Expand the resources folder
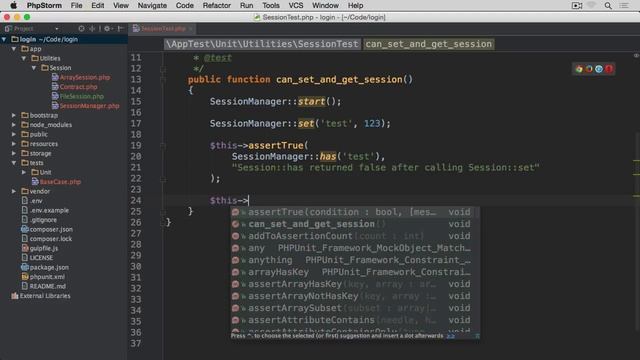640x360 pixels. [14, 144]
